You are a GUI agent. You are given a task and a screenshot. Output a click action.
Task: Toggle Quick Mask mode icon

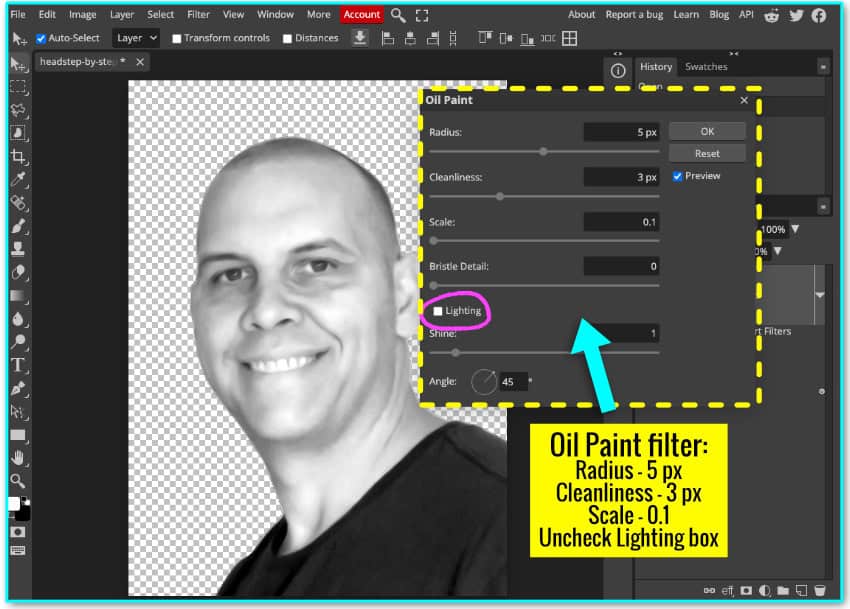[x=17, y=531]
